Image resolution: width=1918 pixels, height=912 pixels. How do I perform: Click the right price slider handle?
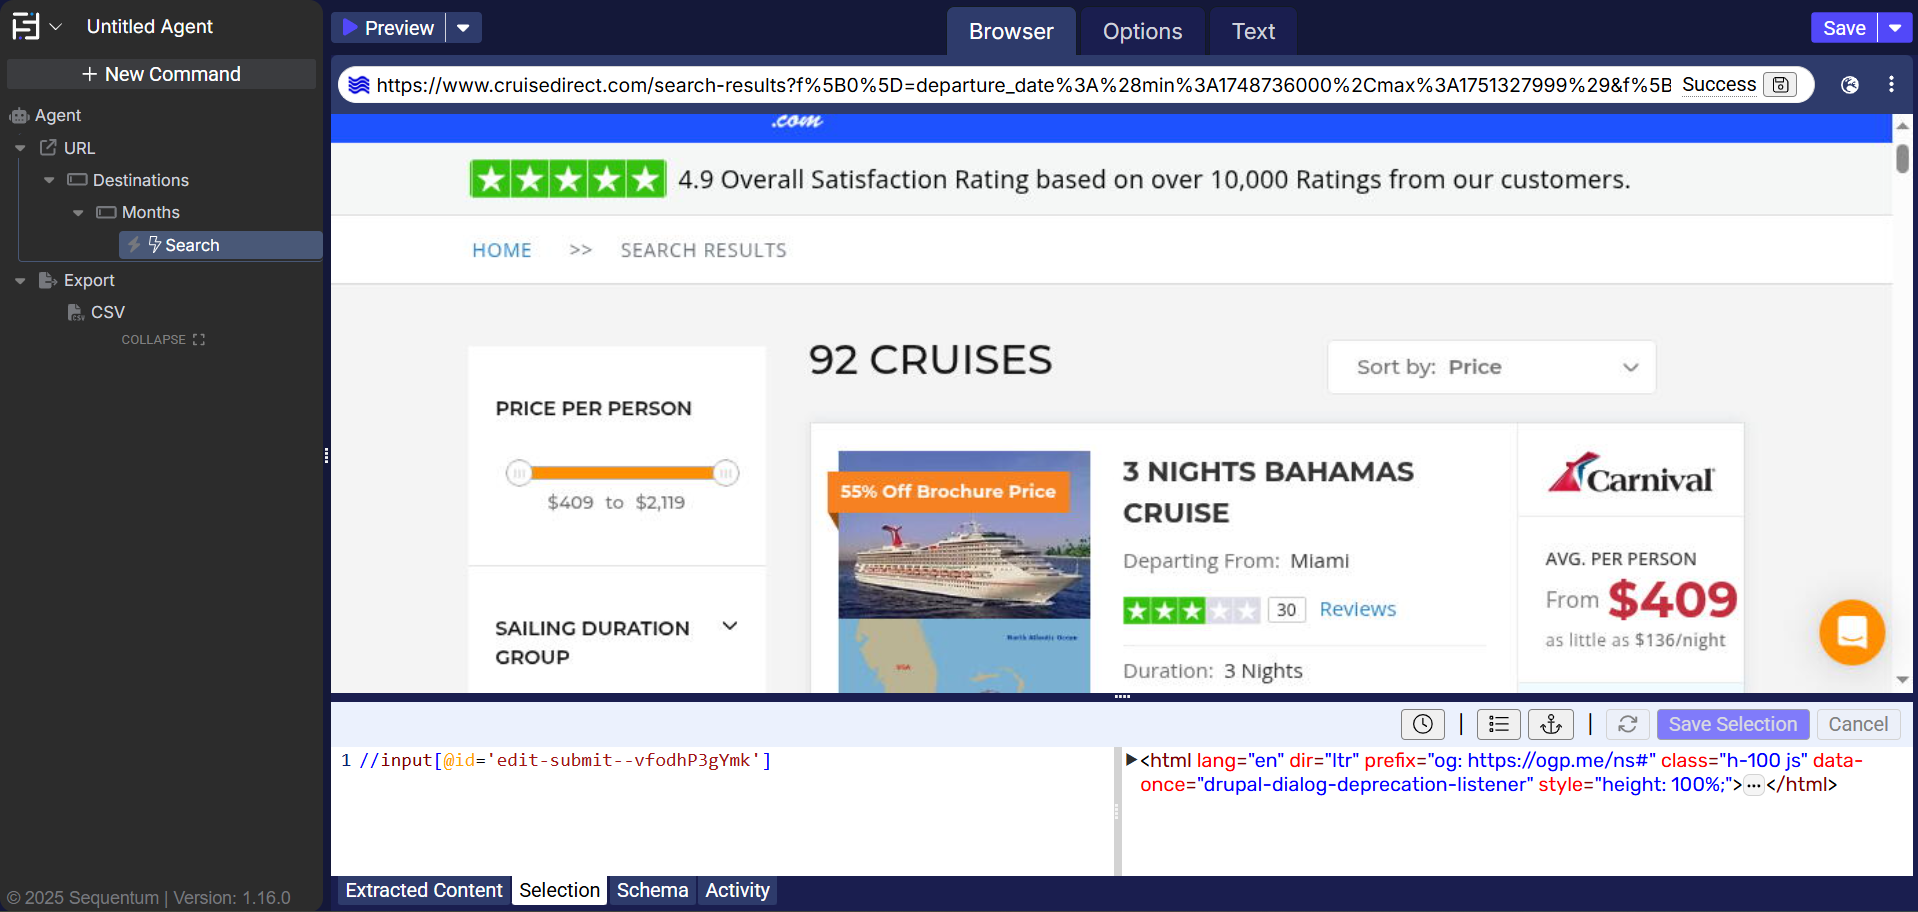click(x=726, y=472)
